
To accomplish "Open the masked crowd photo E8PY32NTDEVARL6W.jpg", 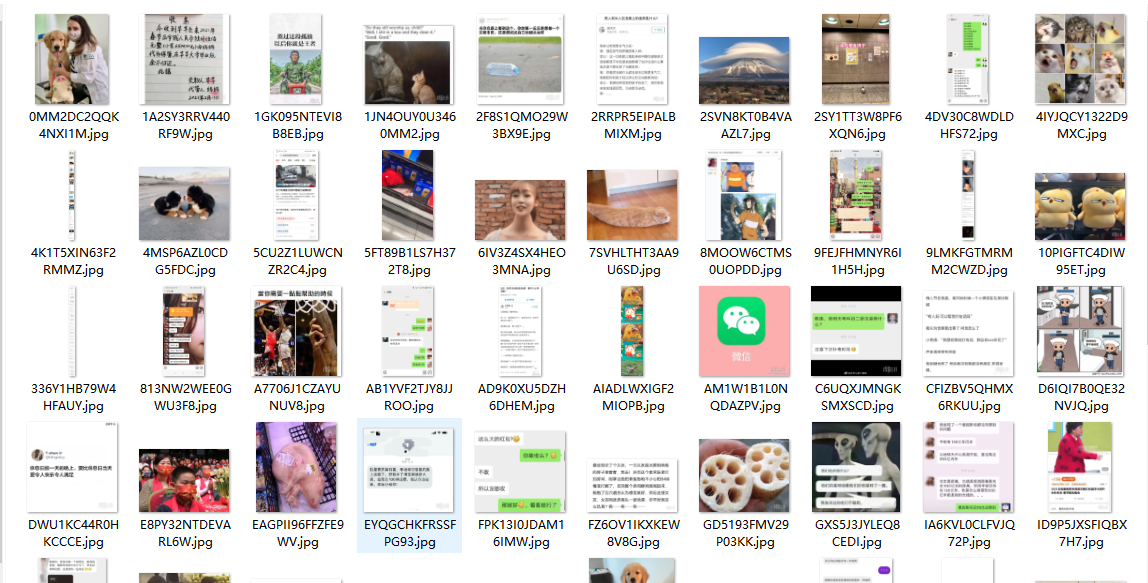I will 184,480.
